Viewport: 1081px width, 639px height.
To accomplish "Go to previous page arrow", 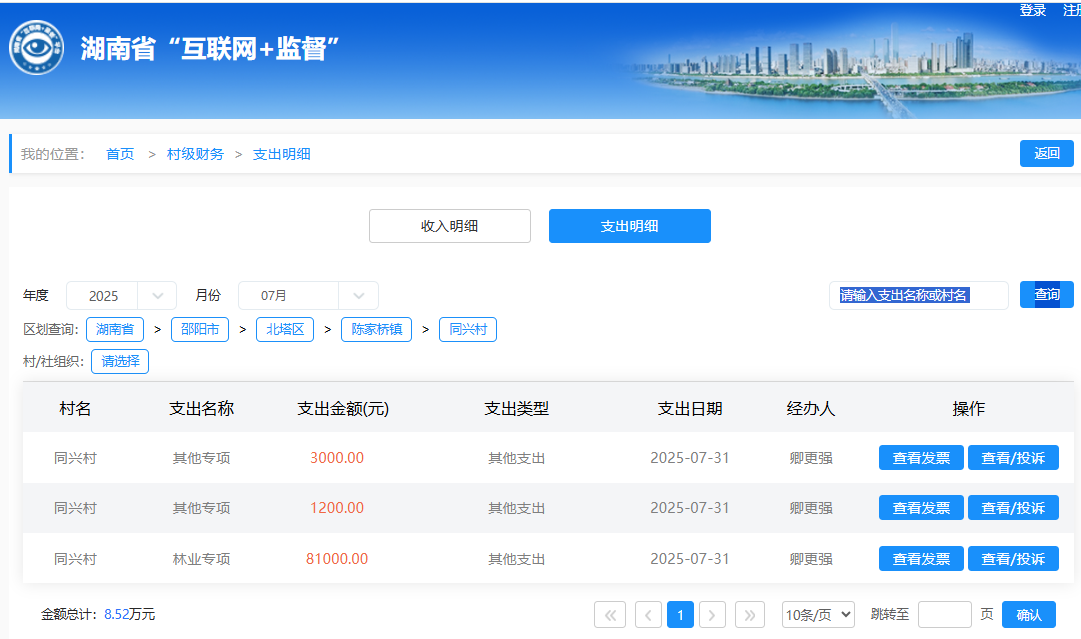I will coord(648,615).
